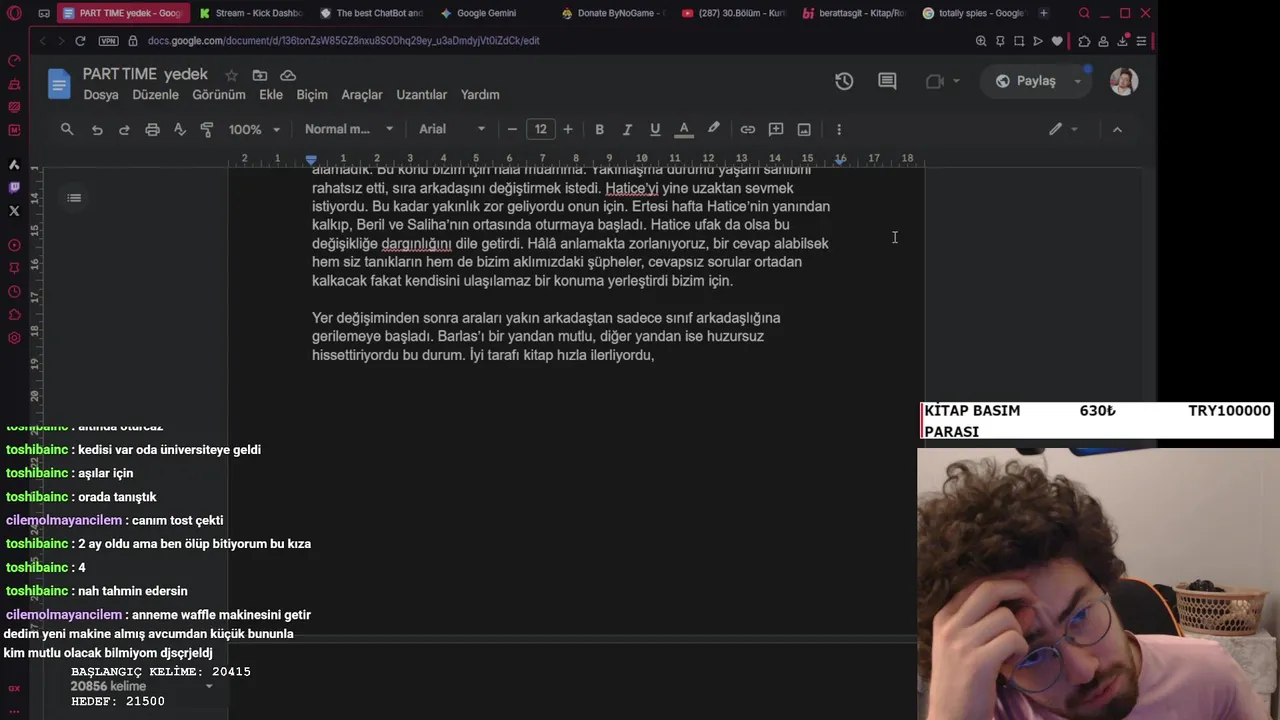The height and width of the screenshot is (720, 1280).
Task: Click the Opera menu logo
Action: tap(14, 13)
